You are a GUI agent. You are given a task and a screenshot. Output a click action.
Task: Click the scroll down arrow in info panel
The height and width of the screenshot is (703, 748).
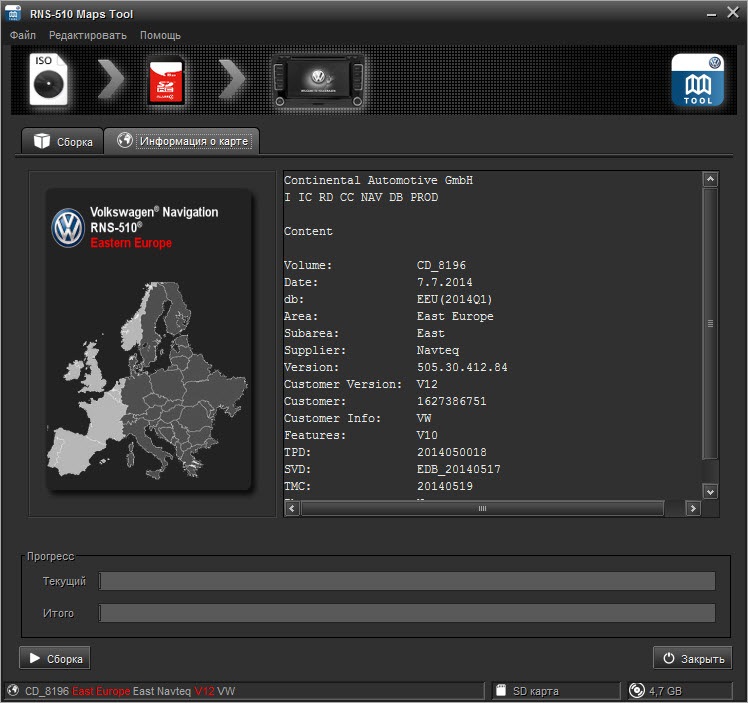click(x=710, y=492)
